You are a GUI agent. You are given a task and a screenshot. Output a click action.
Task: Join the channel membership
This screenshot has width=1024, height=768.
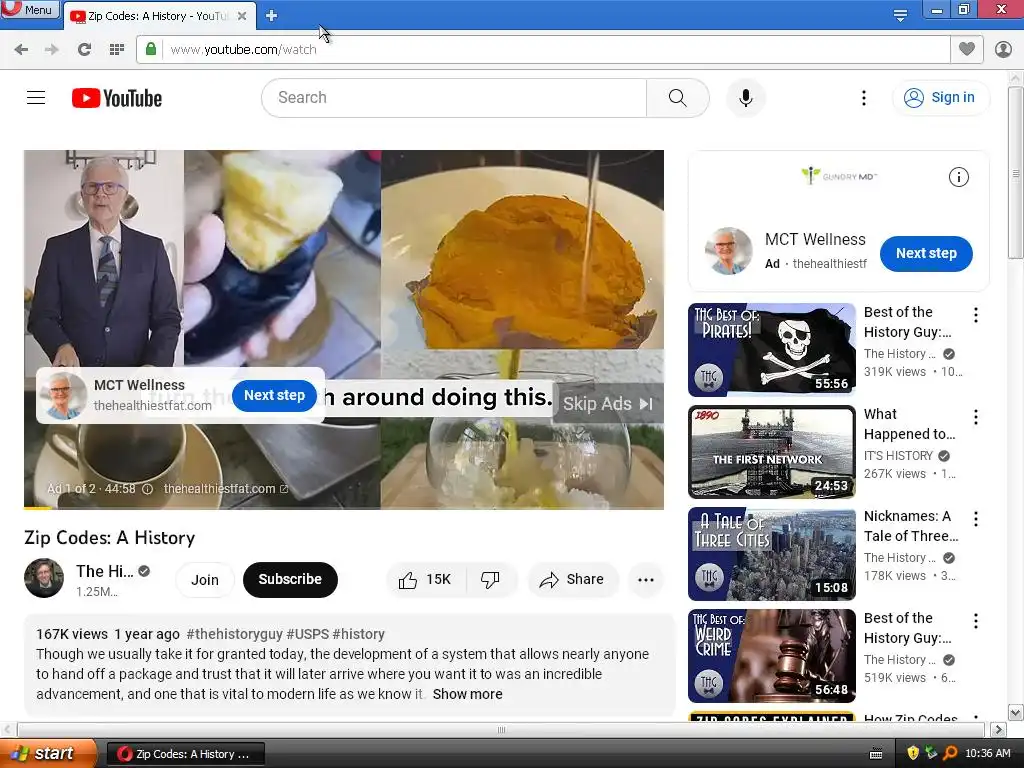click(x=204, y=580)
